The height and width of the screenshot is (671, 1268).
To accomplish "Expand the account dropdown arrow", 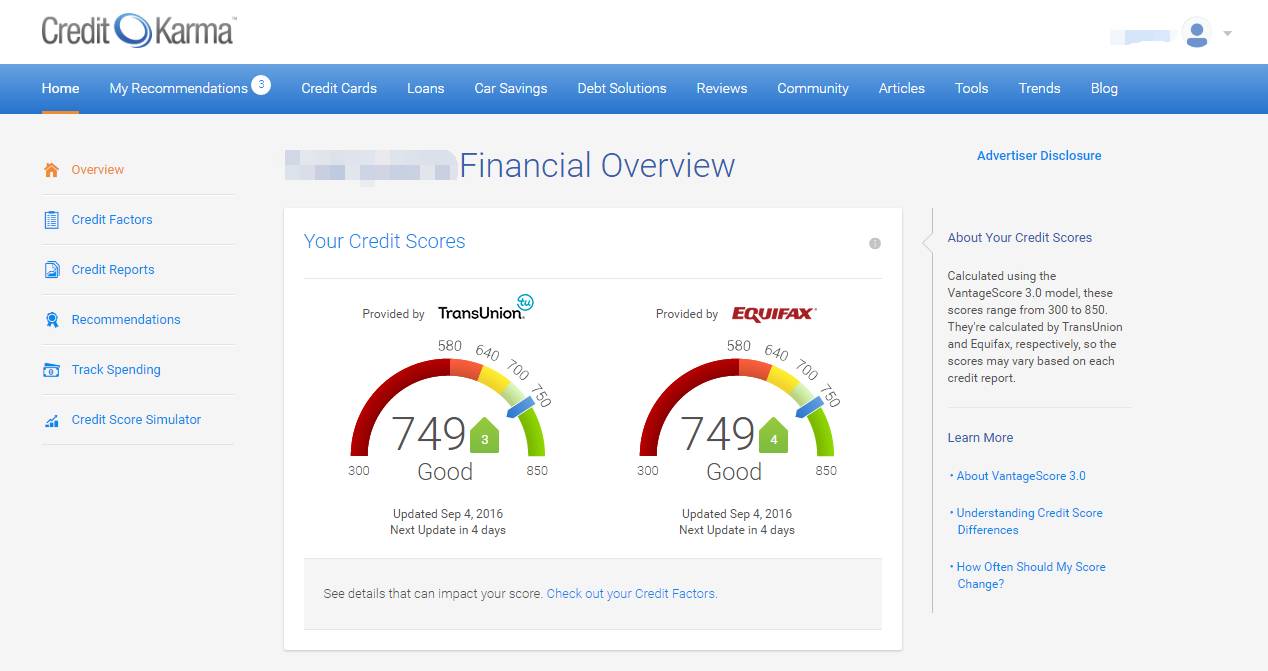I will (x=1227, y=33).
